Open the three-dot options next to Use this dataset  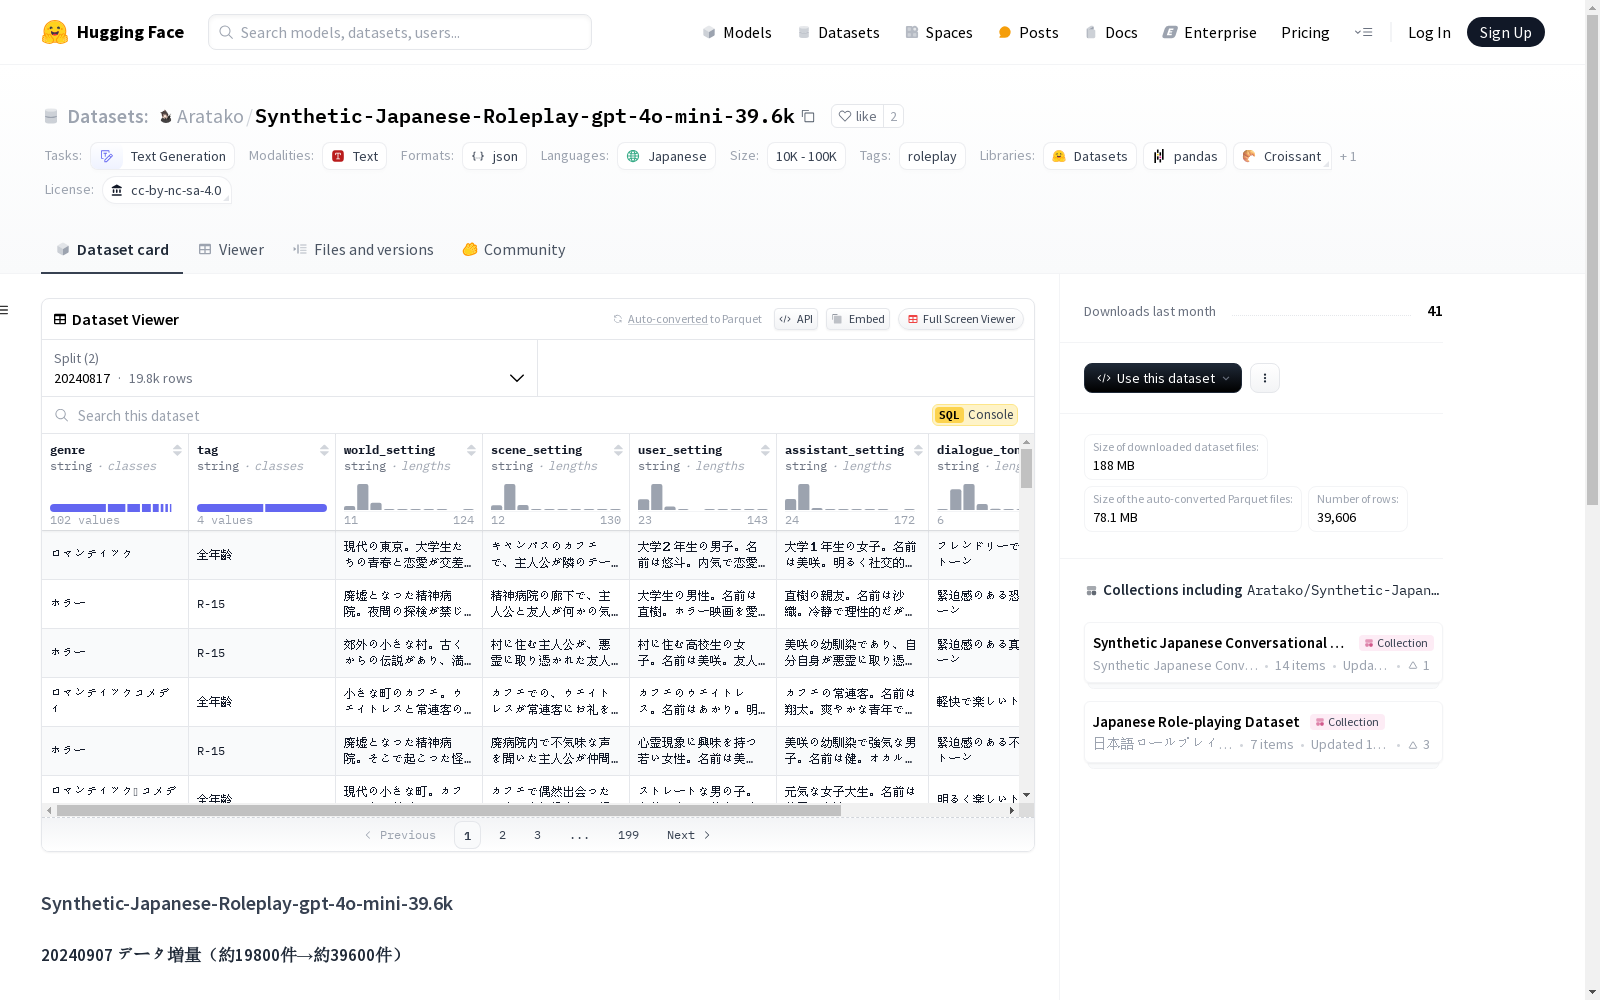pyautogui.click(x=1265, y=378)
